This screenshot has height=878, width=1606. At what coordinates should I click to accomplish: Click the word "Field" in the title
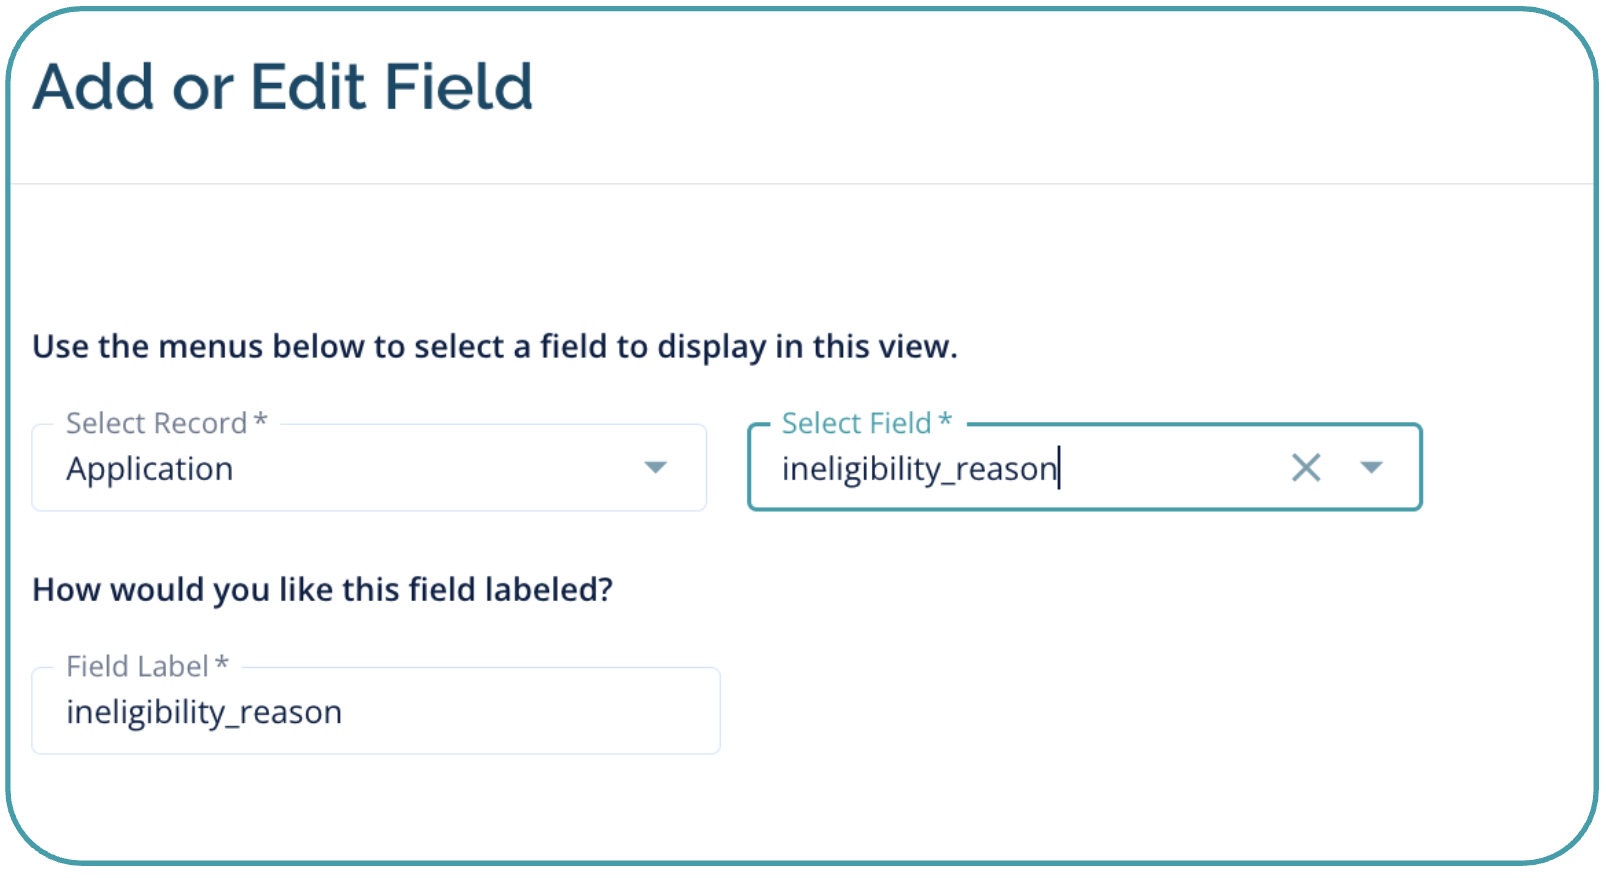(458, 87)
